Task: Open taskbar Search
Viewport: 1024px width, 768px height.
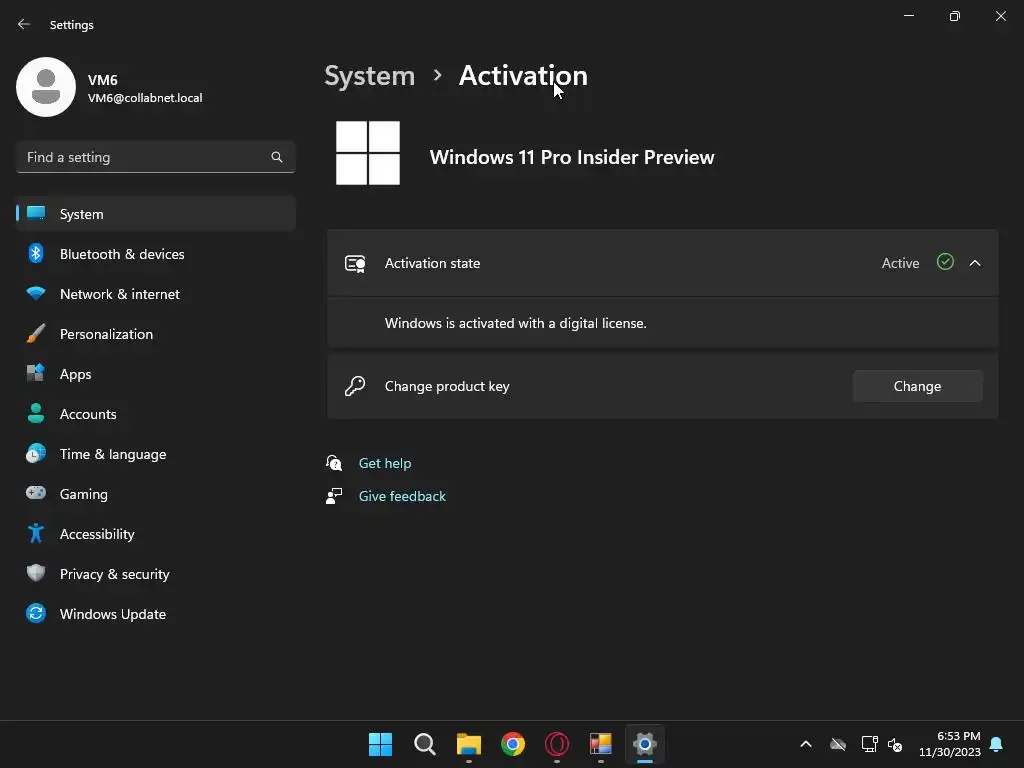Action: click(x=424, y=744)
